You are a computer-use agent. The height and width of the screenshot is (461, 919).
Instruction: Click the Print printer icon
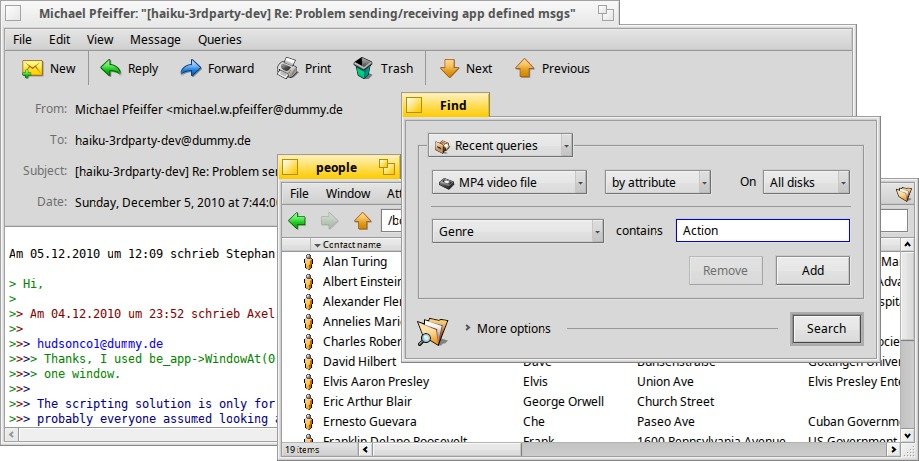[x=287, y=69]
